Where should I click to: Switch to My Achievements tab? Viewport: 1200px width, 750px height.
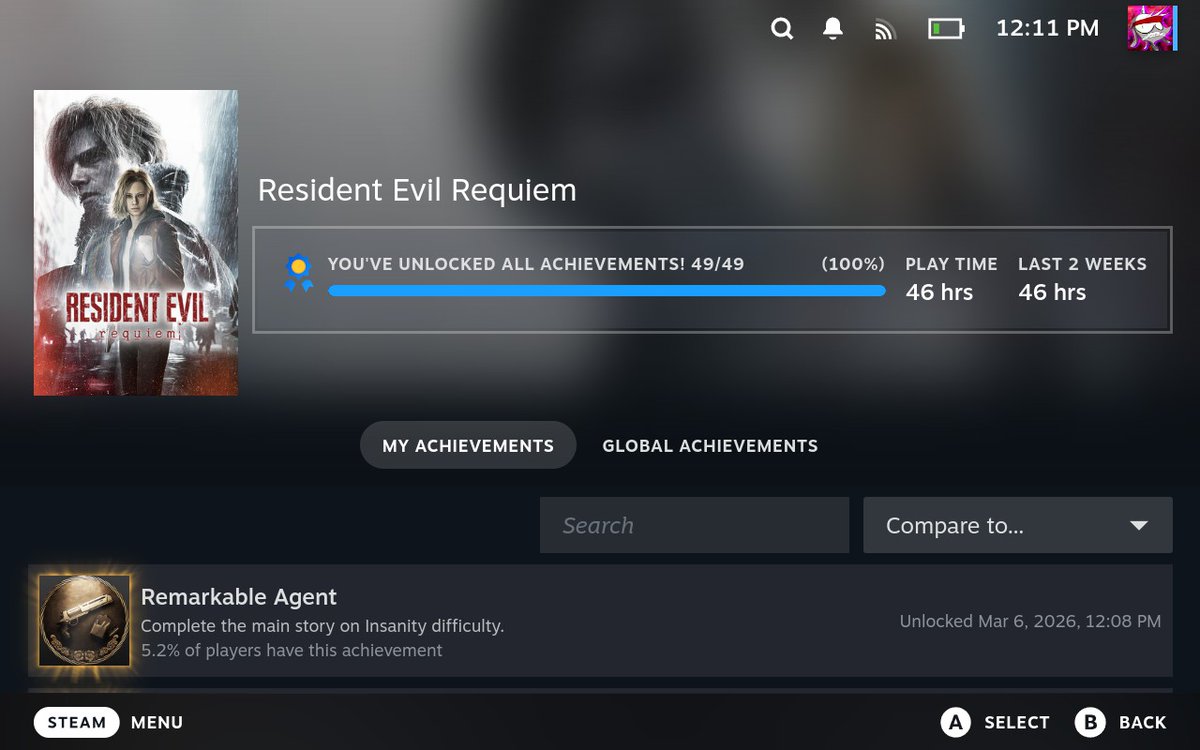coord(468,445)
